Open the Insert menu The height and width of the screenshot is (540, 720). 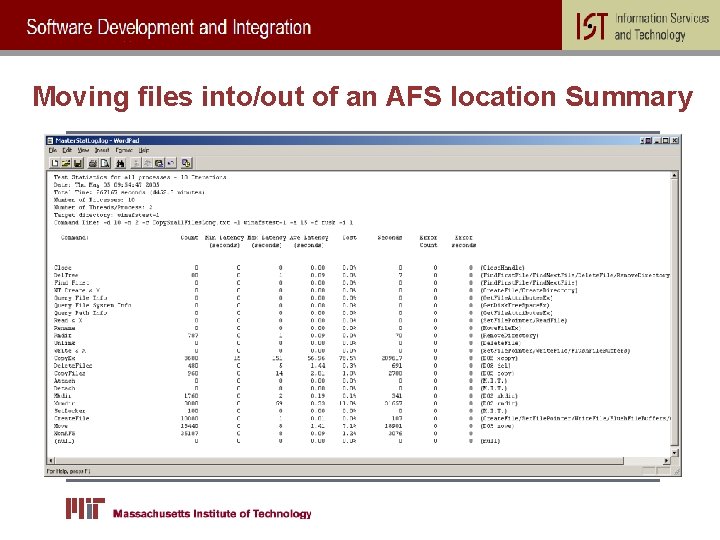[x=102, y=150]
